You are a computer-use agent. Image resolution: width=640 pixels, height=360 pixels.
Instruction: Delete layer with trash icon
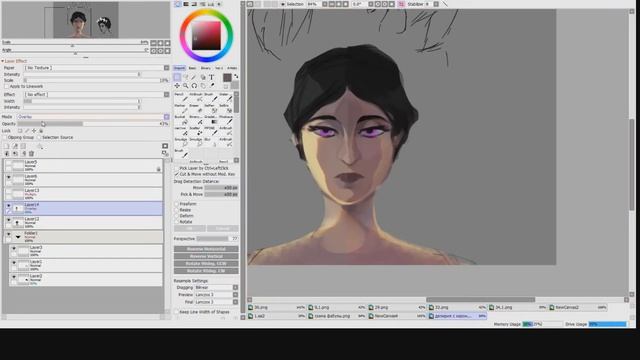point(31,154)
